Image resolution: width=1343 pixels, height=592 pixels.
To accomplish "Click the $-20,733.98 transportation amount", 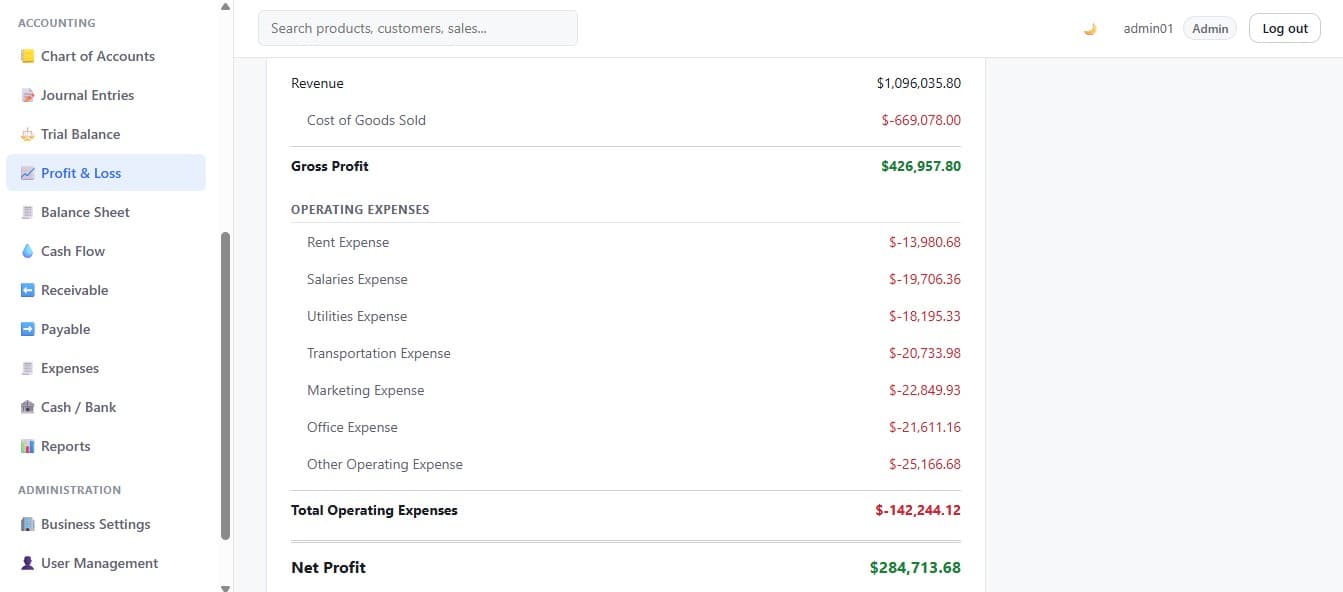I will pos(925,353).
